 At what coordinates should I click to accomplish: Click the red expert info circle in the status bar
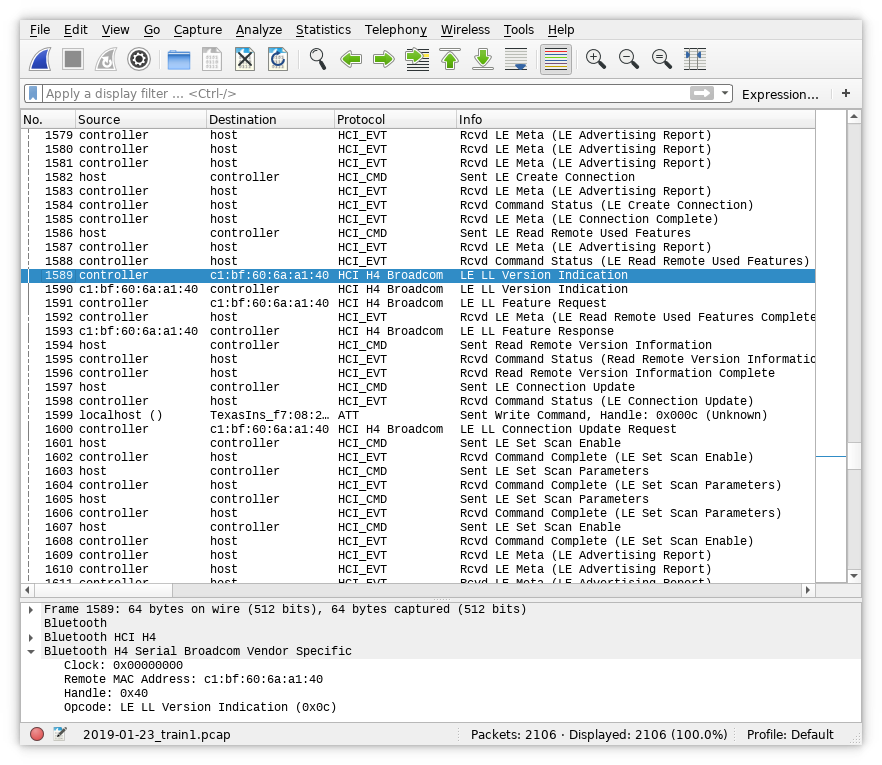point(37,734)
